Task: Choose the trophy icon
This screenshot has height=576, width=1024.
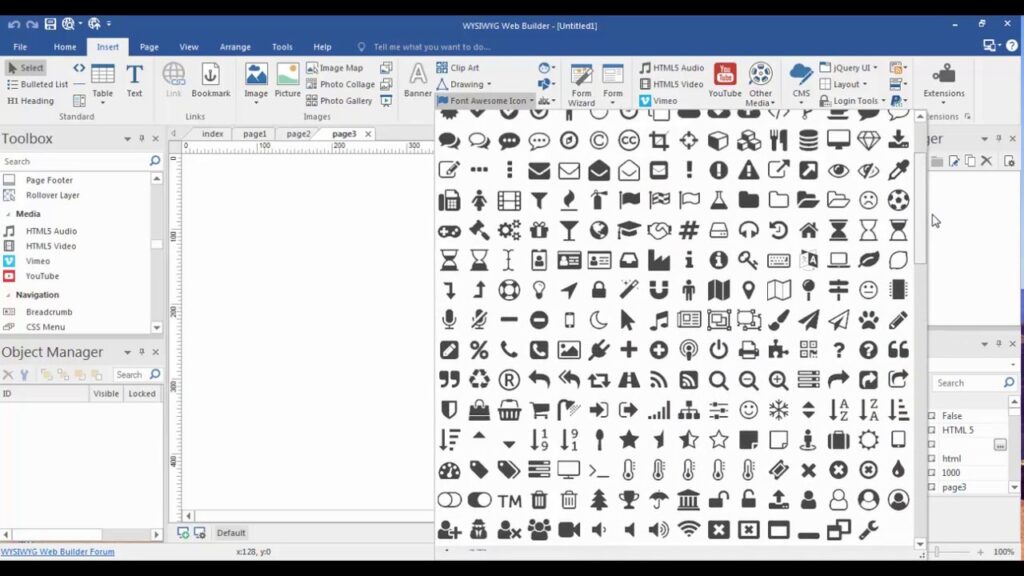Action: click(x=629, y=500)
